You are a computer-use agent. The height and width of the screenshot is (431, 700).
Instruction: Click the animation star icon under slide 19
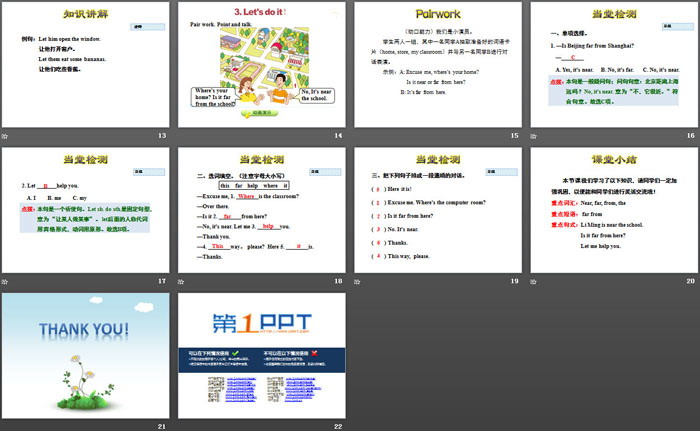(x=357, y=282)
